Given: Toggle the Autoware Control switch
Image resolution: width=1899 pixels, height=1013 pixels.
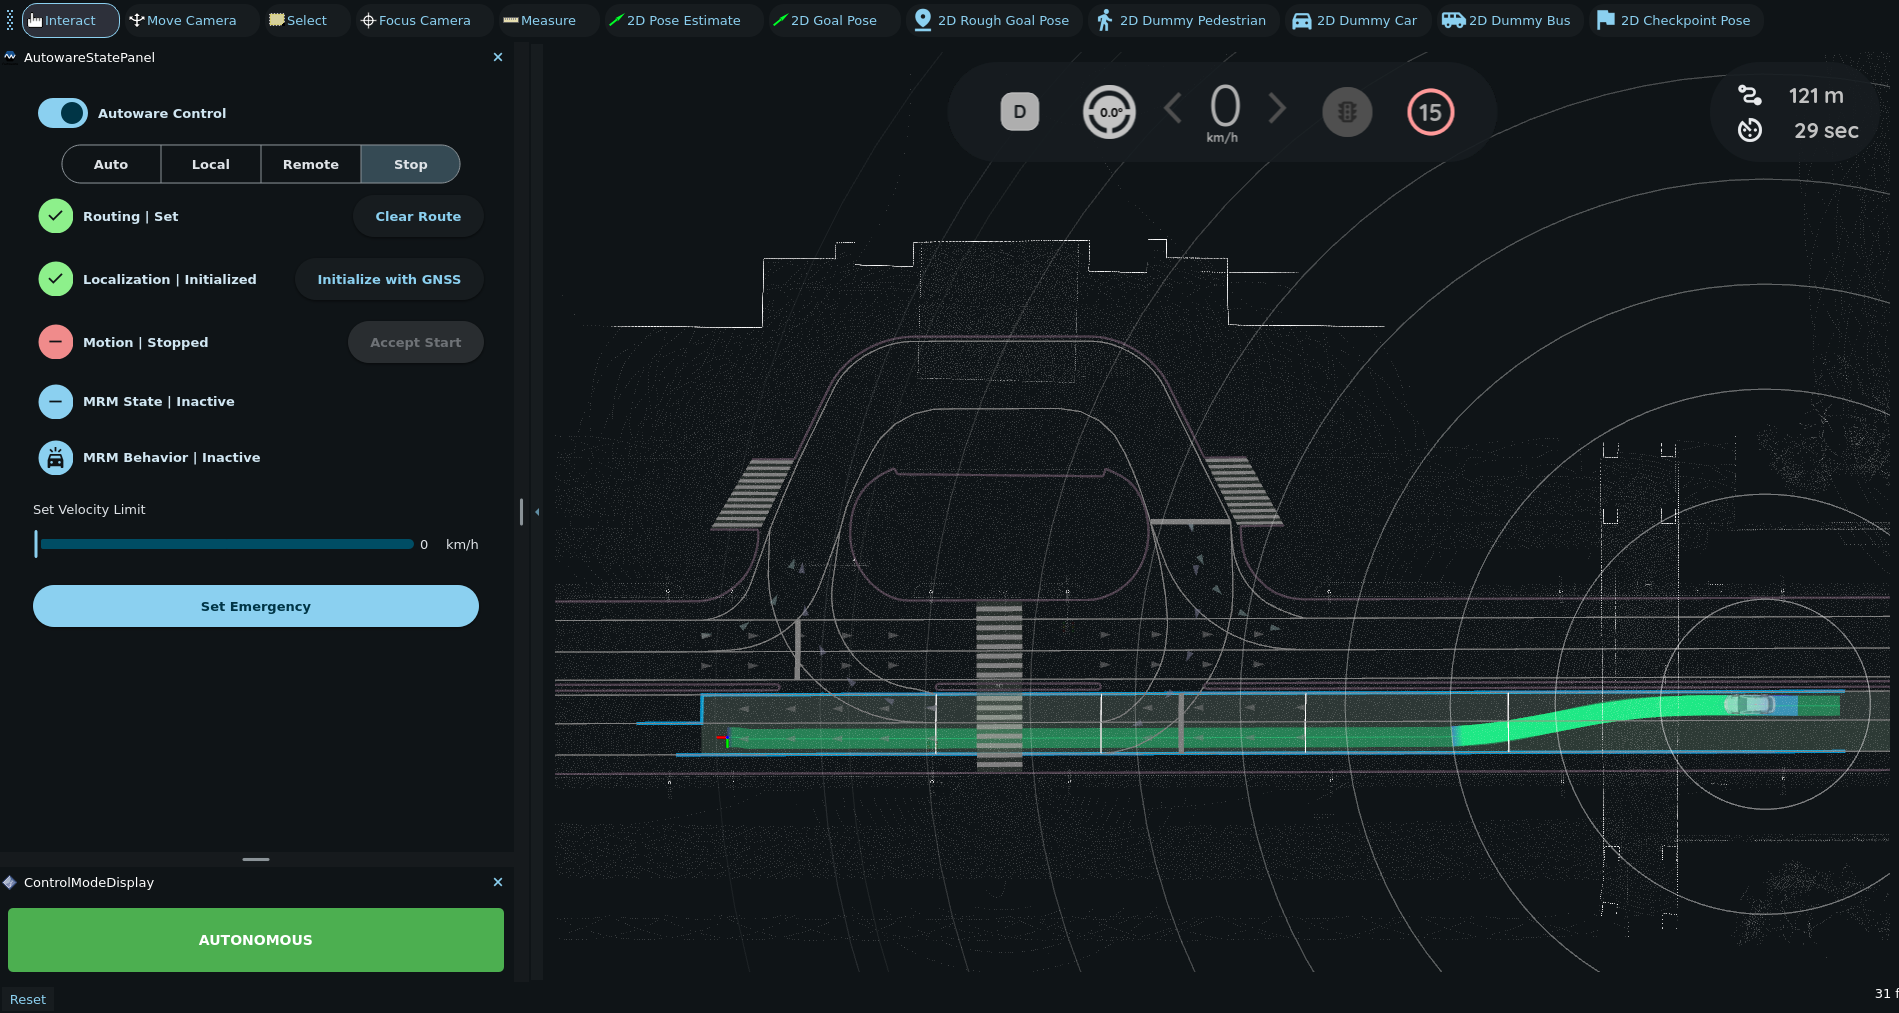Looking at the screenshot, I should point(63,113).
